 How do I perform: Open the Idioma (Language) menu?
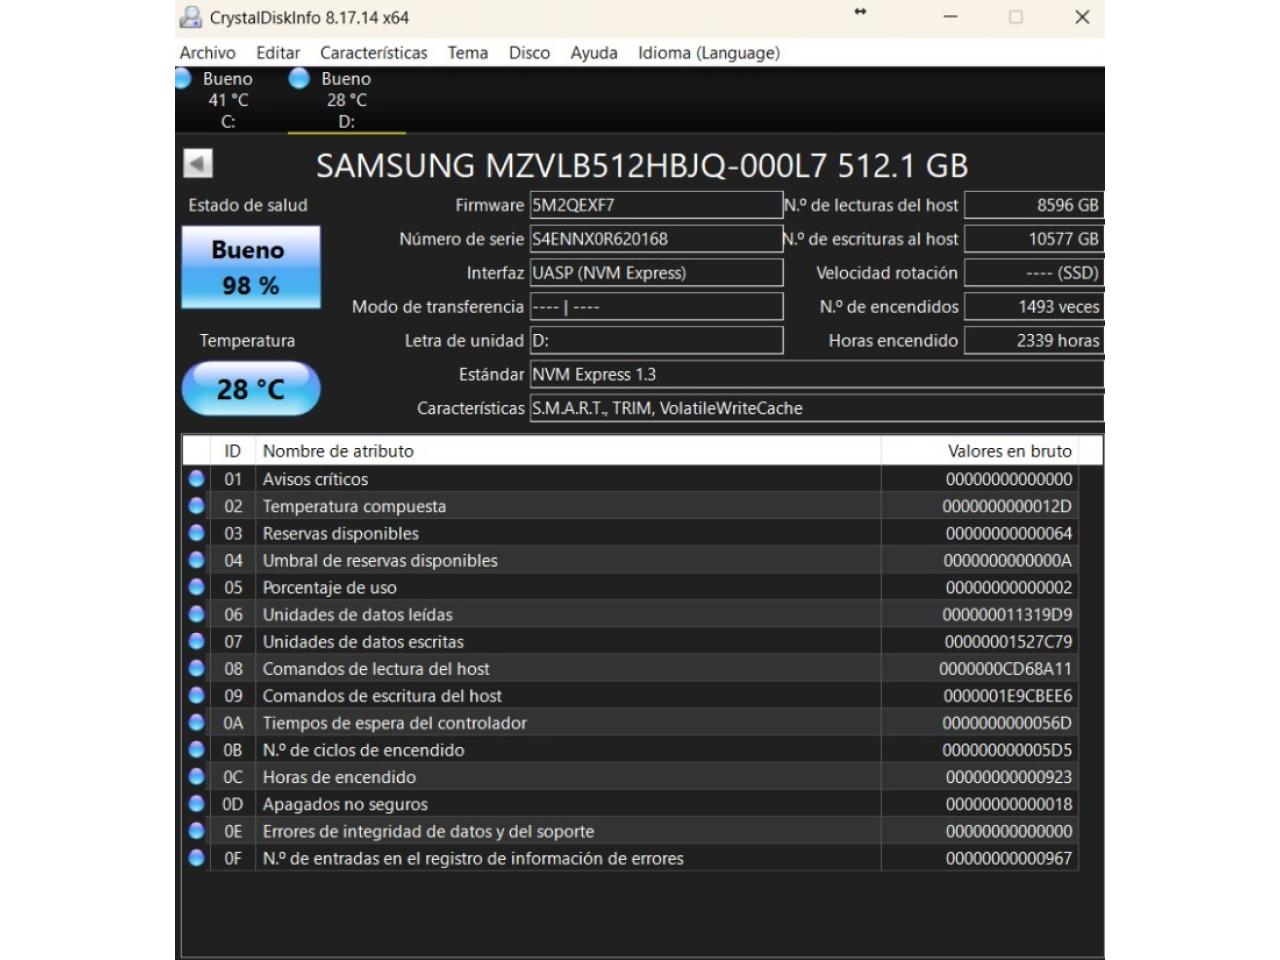(709, 53)
